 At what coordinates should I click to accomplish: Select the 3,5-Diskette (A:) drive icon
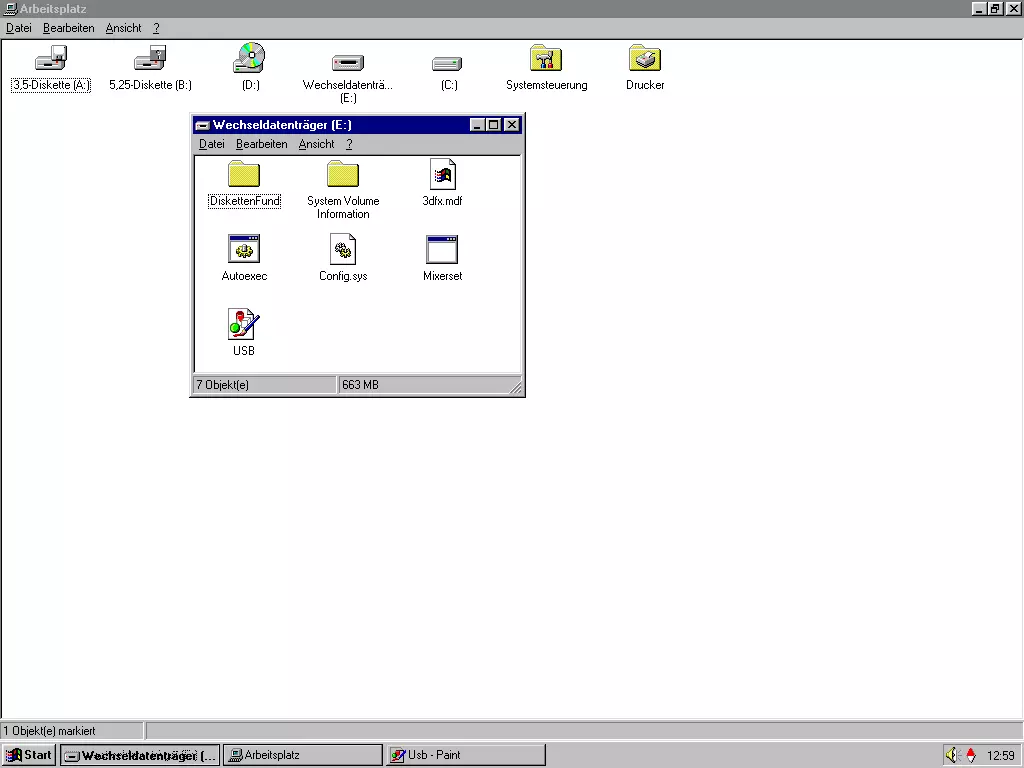tap(51, 58)
